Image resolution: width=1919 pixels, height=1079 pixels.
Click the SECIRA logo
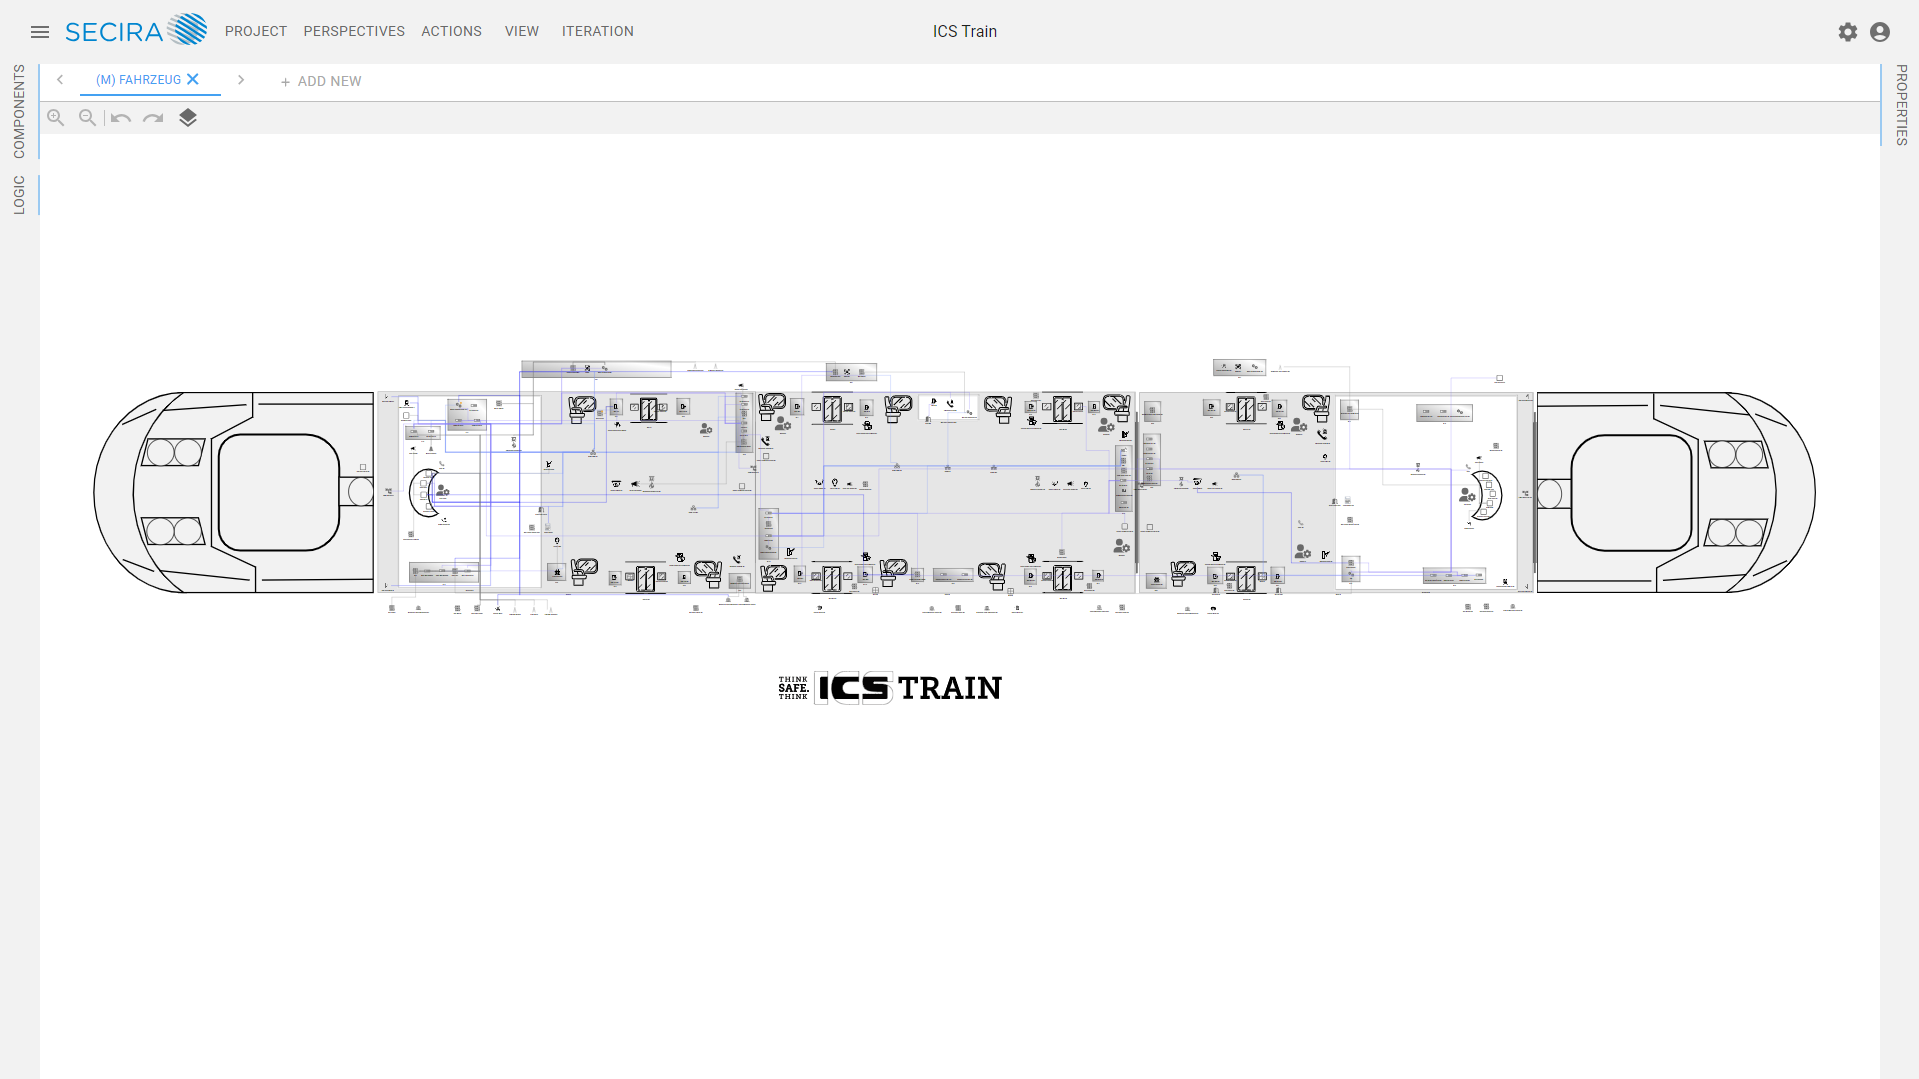pos(136,30)
